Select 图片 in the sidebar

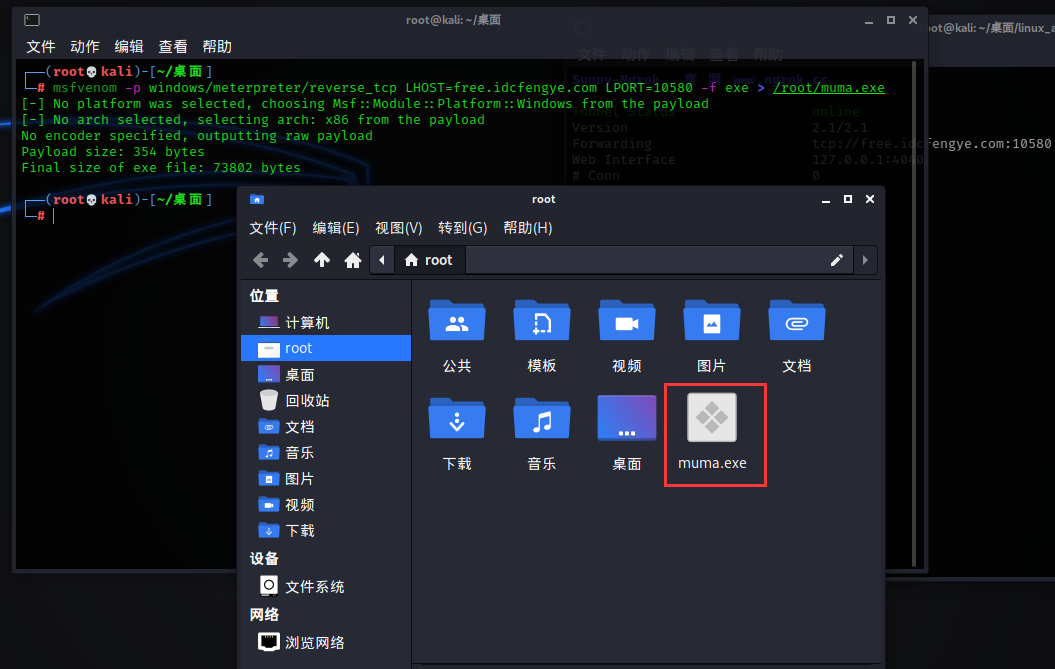tap(326, 479)
